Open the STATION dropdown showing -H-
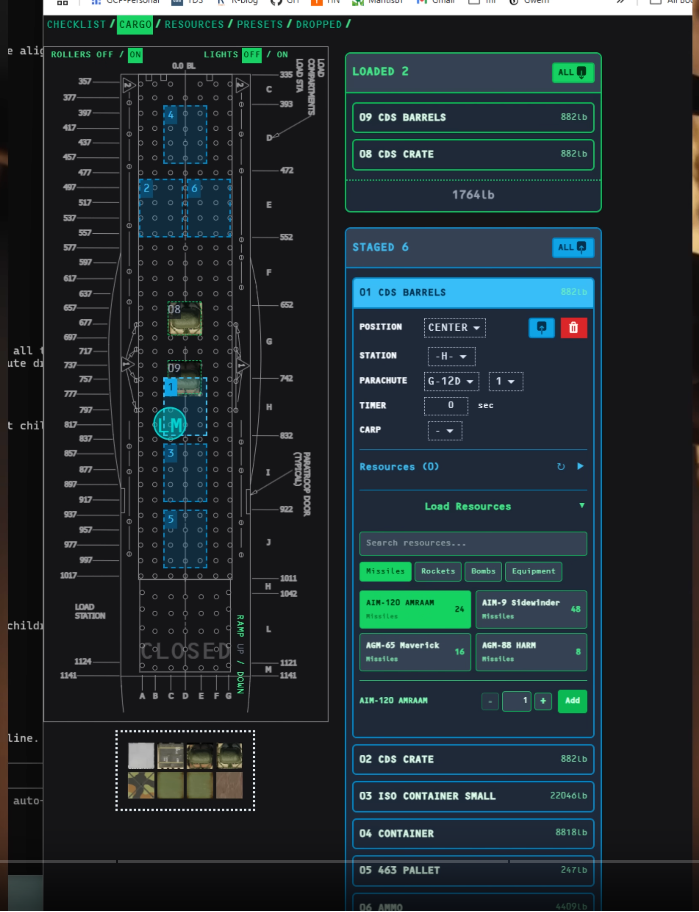 [x=451, y=356]
